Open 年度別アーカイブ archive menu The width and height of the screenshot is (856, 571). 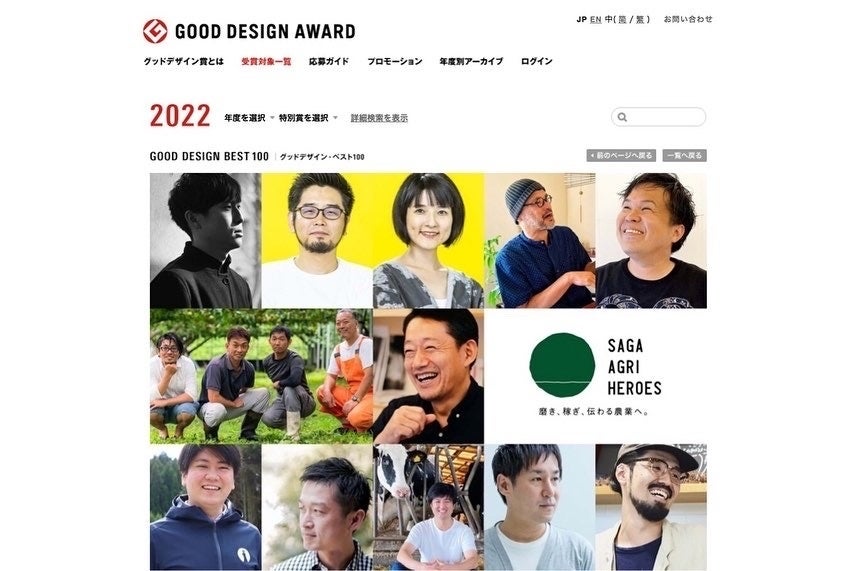(471, 61)
